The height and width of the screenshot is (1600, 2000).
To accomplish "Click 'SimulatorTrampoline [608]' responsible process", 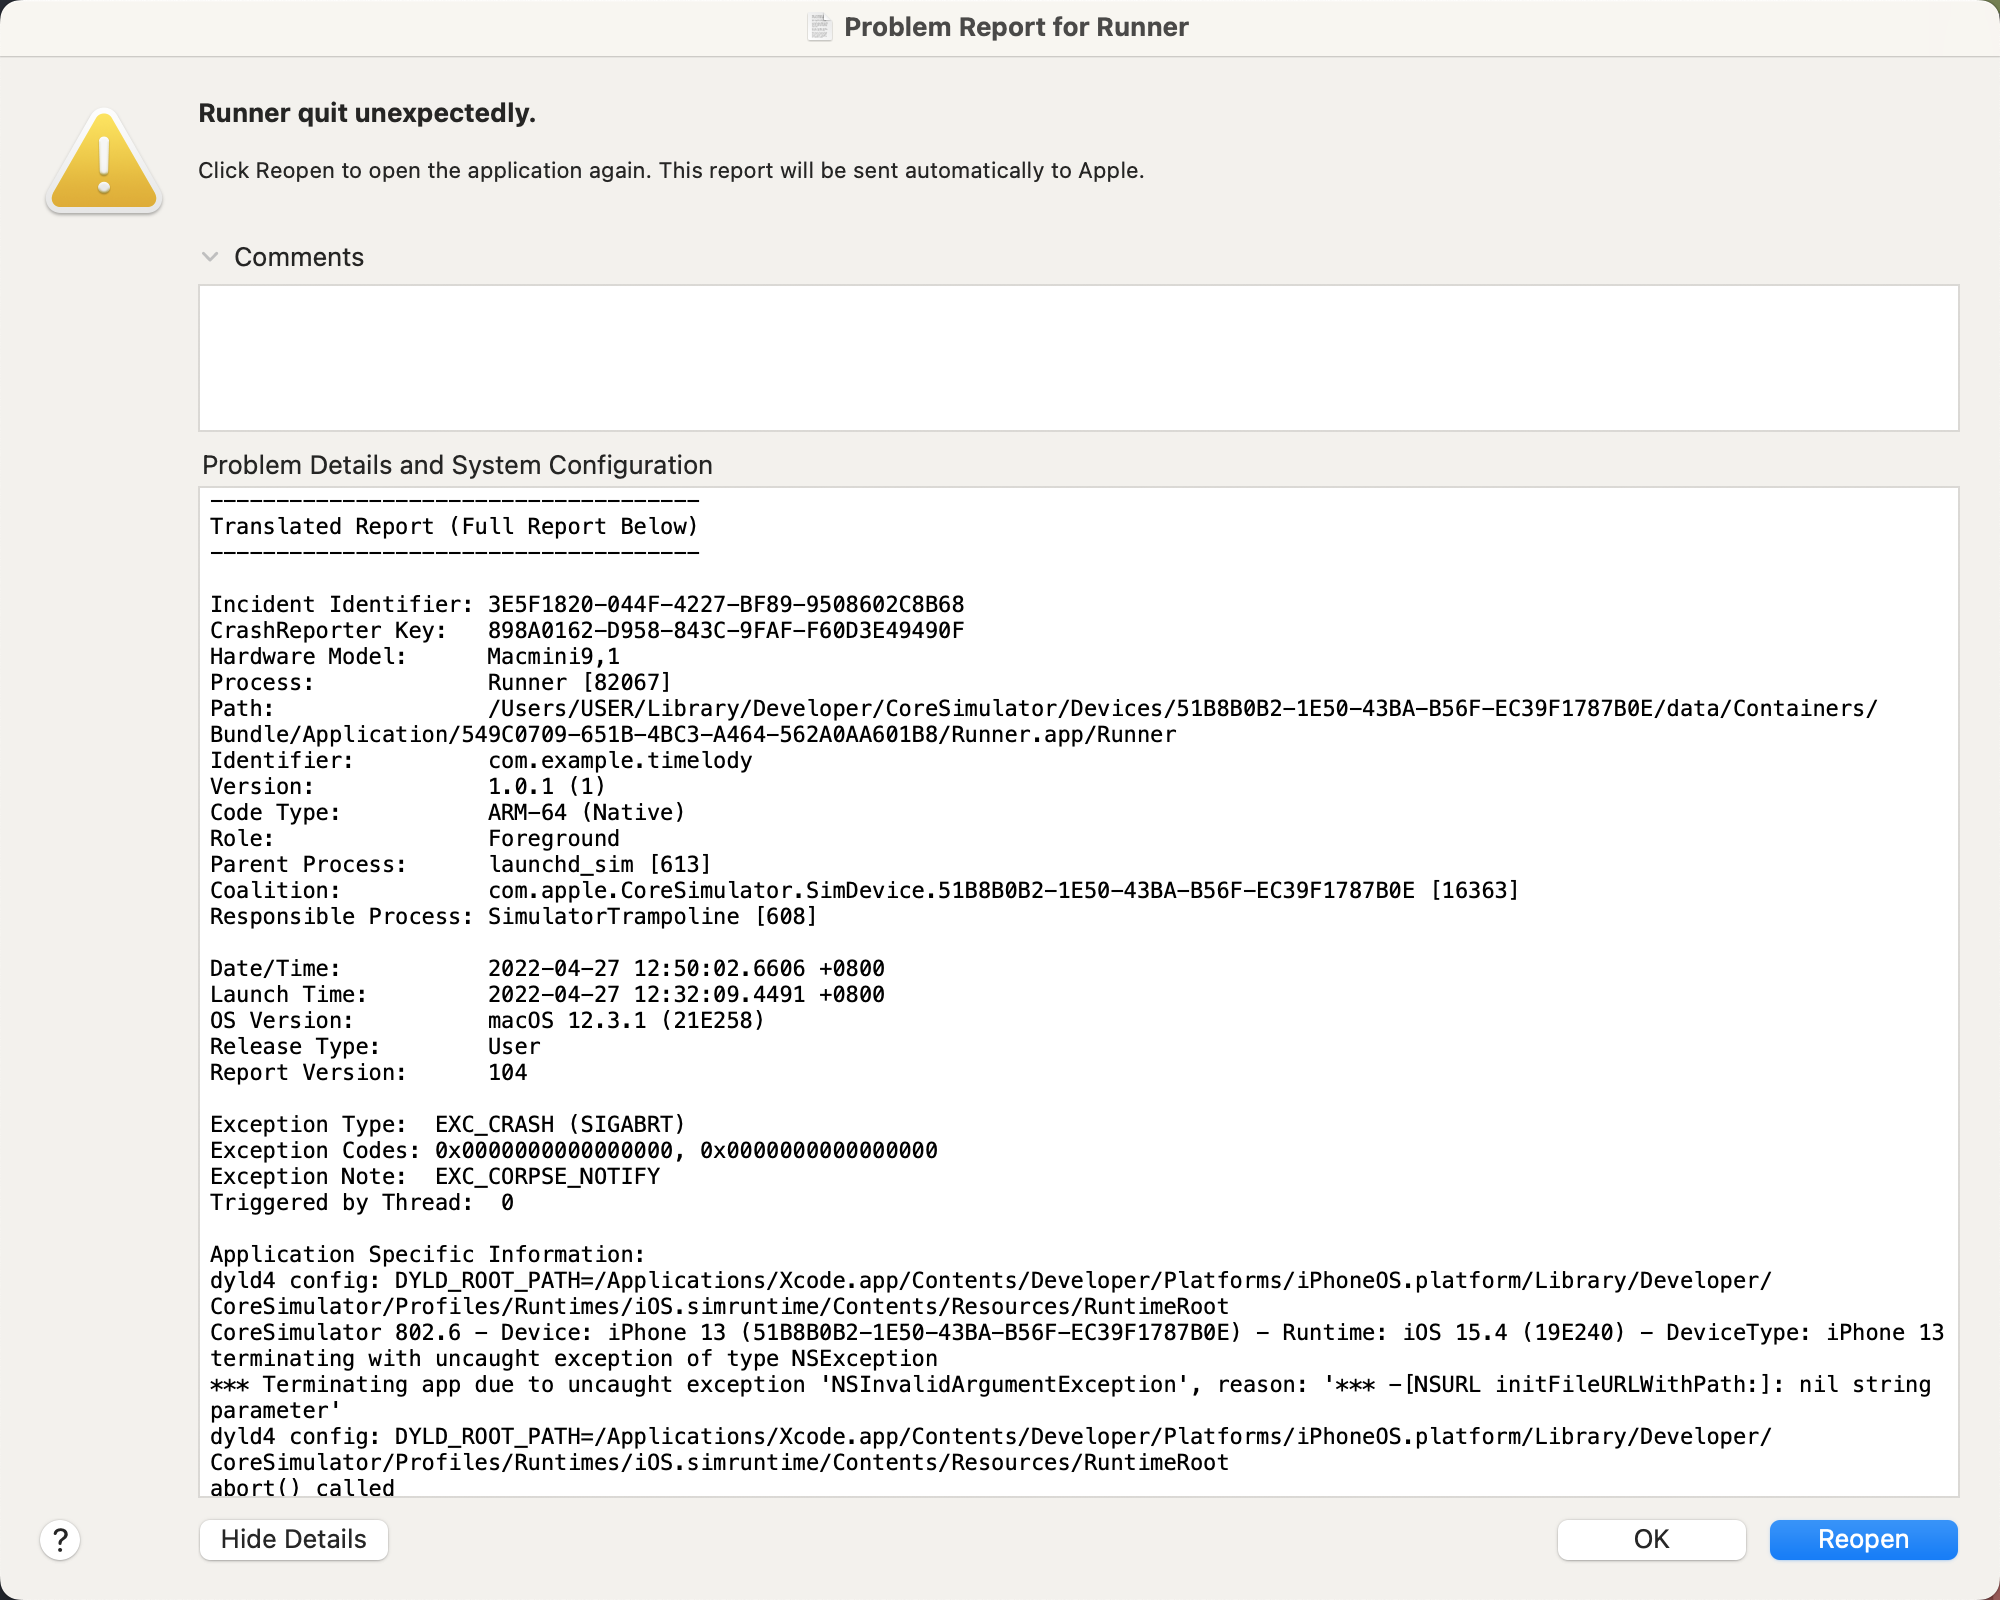I will pyautogui.click(x=652, y=916).
